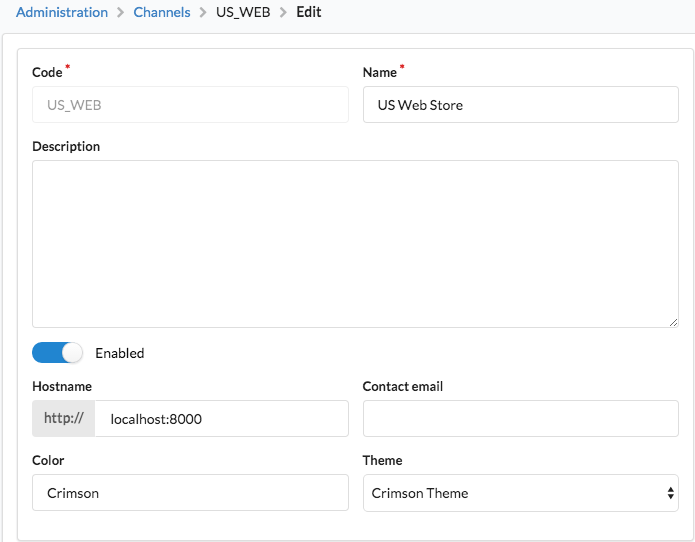Click the Theme dropdown arrows
This screenshot has height=542, width=695.
tap(670, 493)
